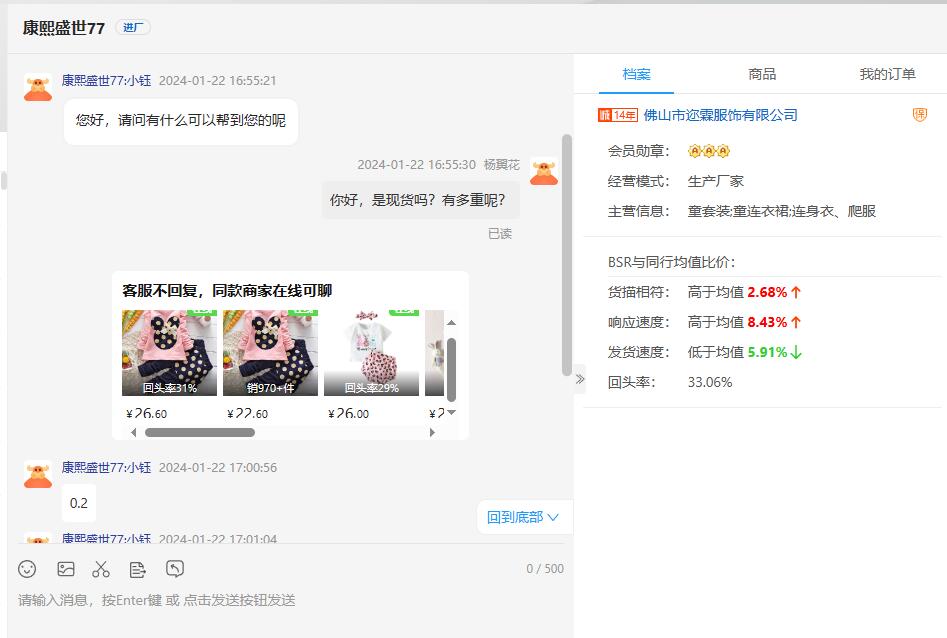Click the 进厂 button beside shop name
Screen dimensions: 947x638
[x=133, y=27]
